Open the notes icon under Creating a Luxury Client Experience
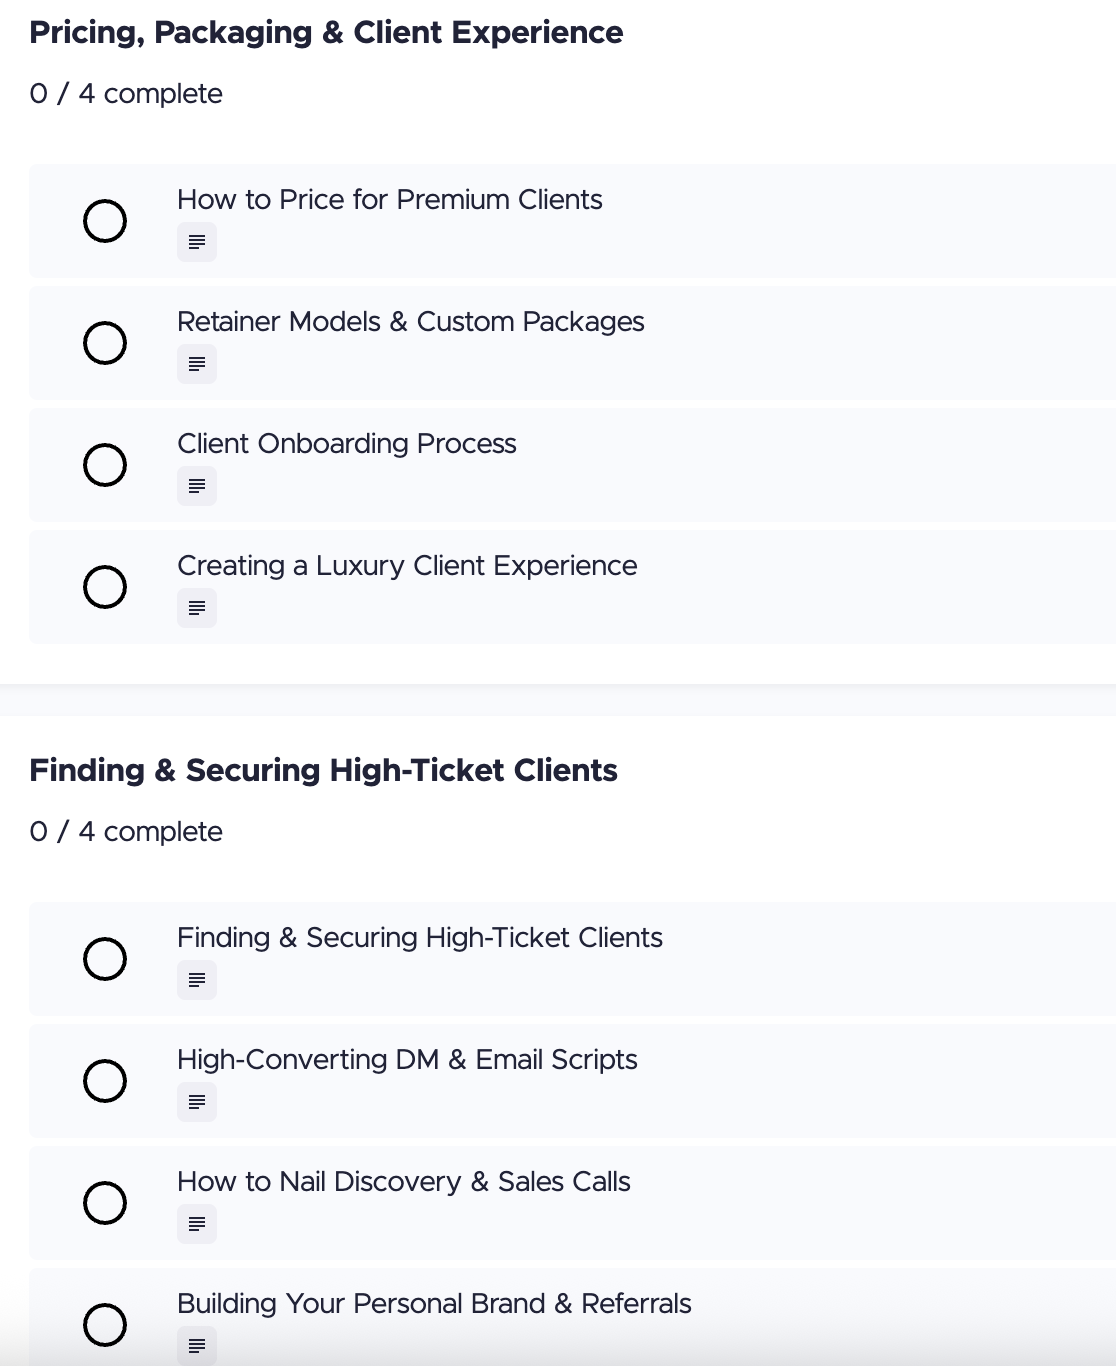 pos(196,608)
